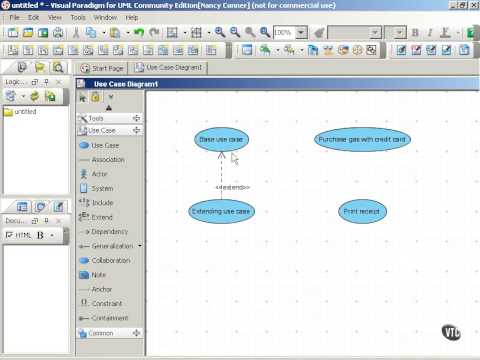Open the Tools menu
Viewport: 480px width, 360px height.
point(78,17)
